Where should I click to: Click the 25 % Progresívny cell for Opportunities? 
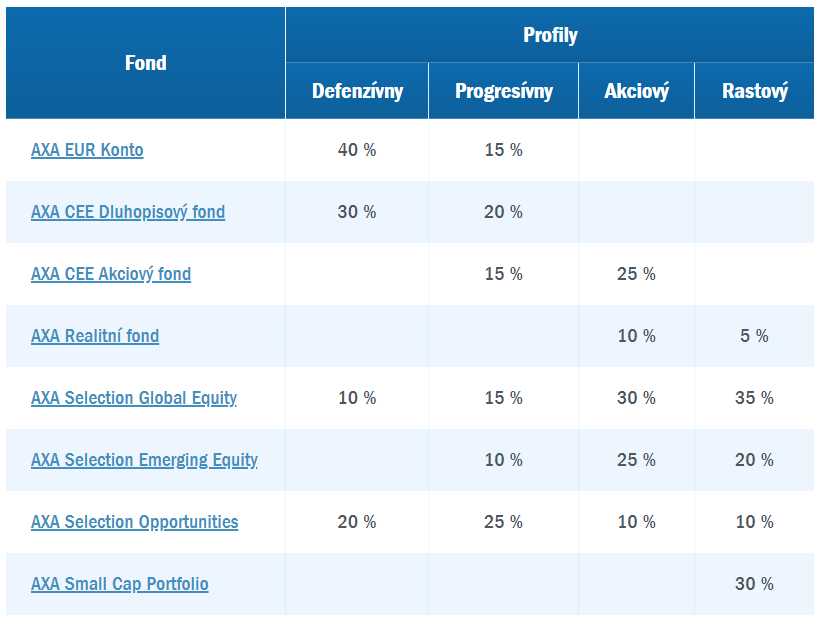(503, 522)
